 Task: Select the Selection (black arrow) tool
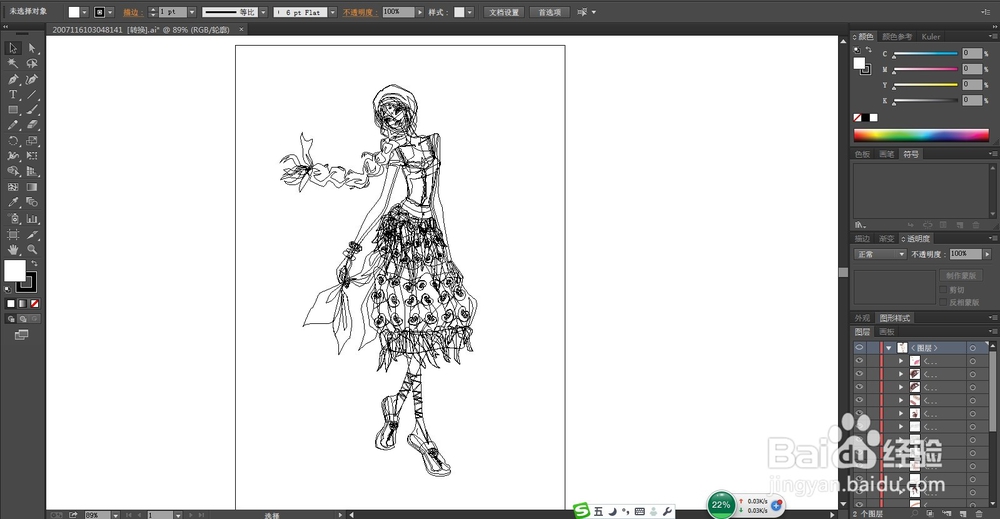point(13,48)
